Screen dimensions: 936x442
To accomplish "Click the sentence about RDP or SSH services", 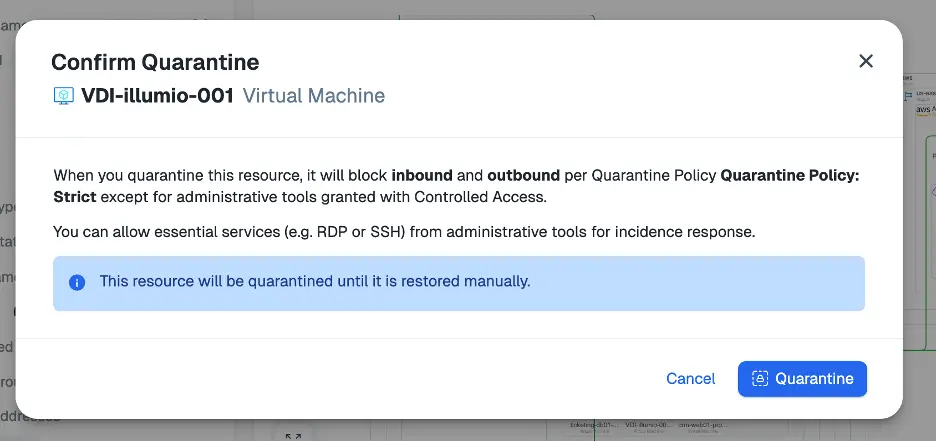I will pos(404,232).
